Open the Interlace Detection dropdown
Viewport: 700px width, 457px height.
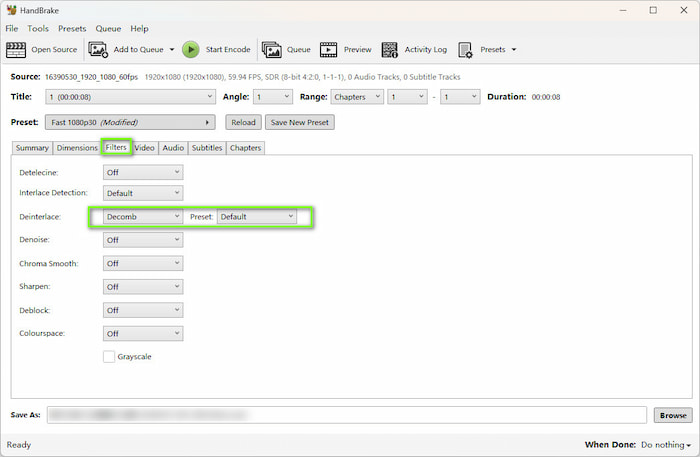[143, 193]
